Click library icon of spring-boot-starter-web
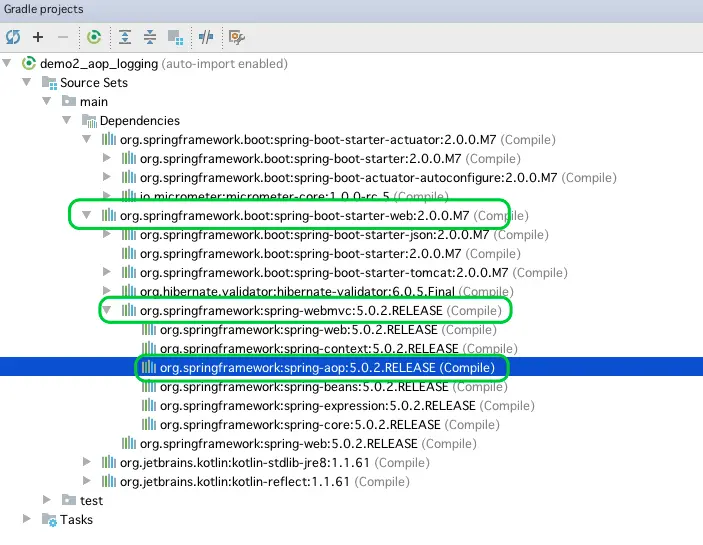 pos(108,215)
